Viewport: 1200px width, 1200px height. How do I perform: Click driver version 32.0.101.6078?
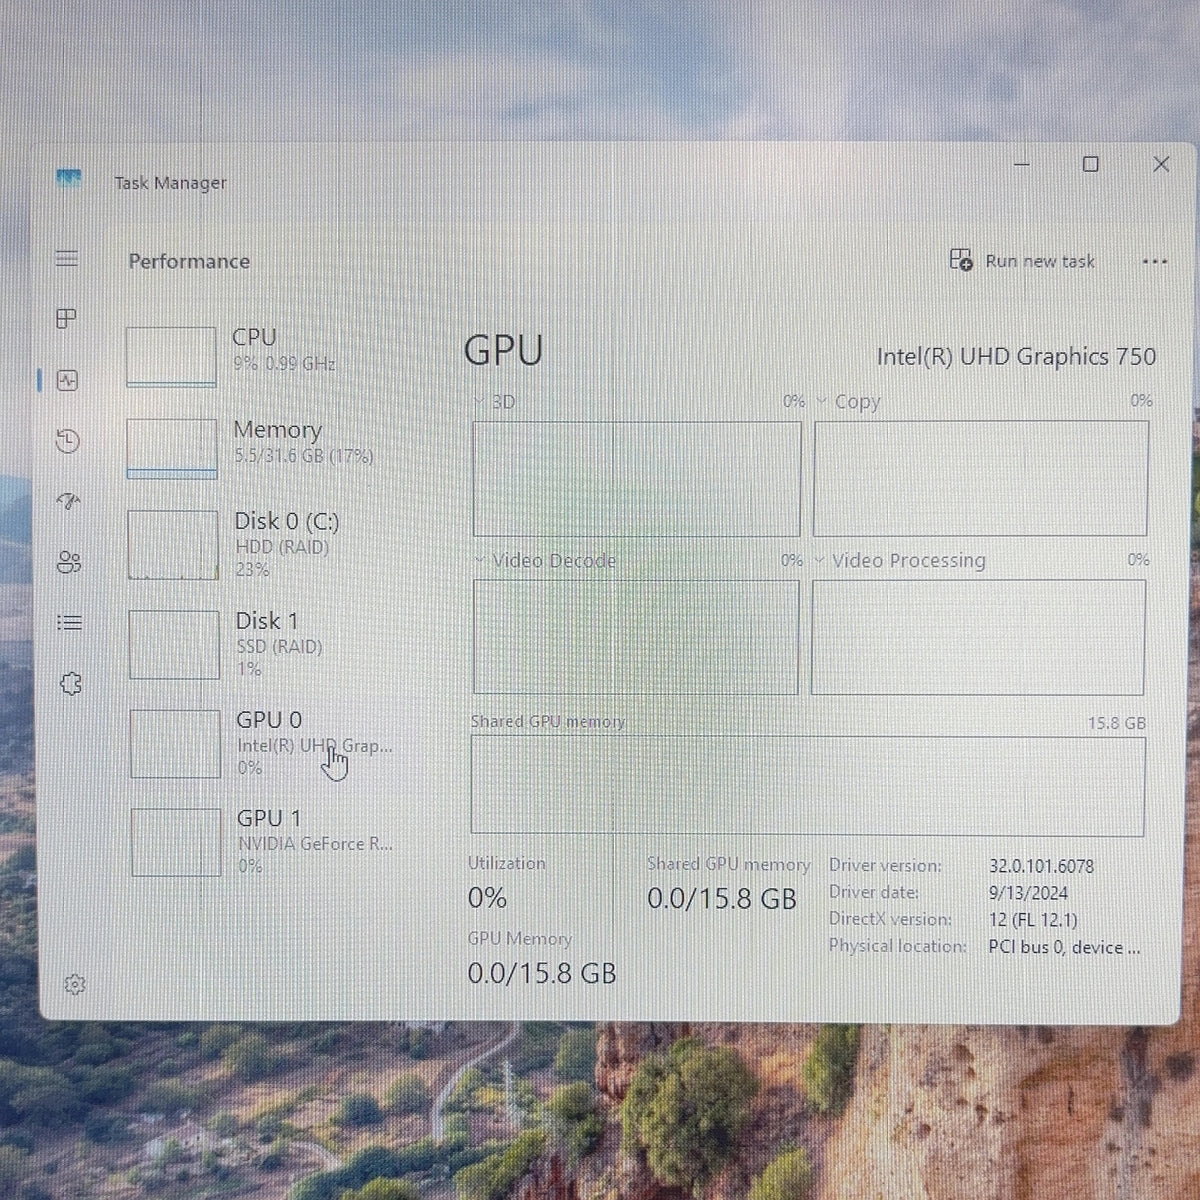pyautogui.click(x=1041, y=866)
